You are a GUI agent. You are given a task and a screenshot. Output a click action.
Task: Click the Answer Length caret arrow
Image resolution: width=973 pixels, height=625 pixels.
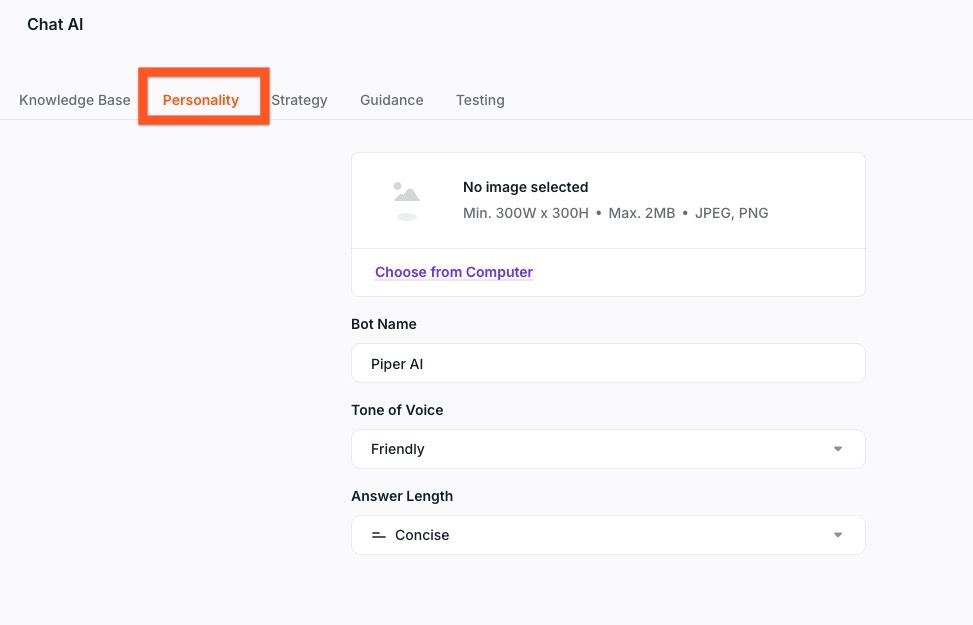click(838, 535)
